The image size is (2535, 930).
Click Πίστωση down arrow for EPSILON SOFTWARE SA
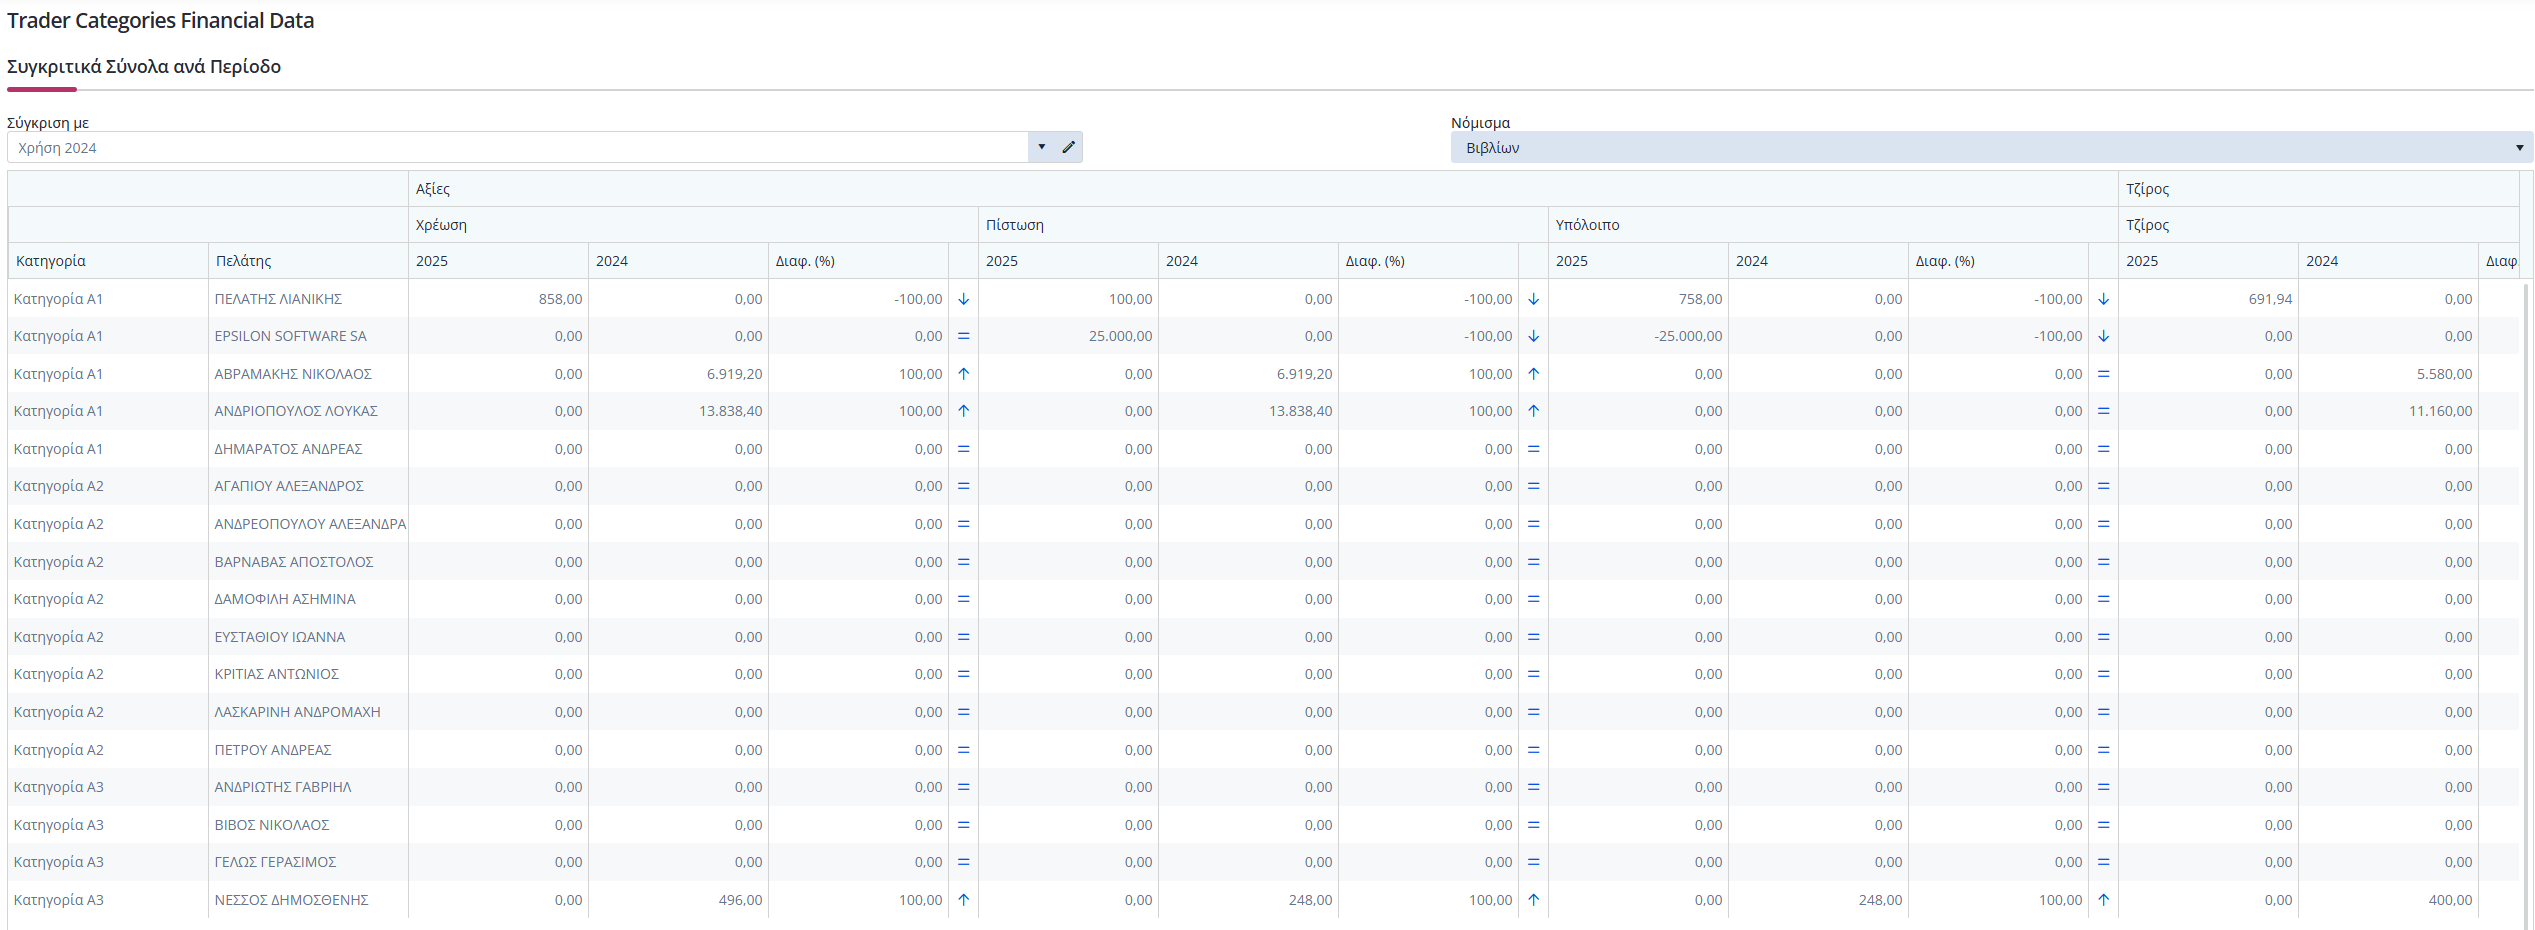point(1534,336)
